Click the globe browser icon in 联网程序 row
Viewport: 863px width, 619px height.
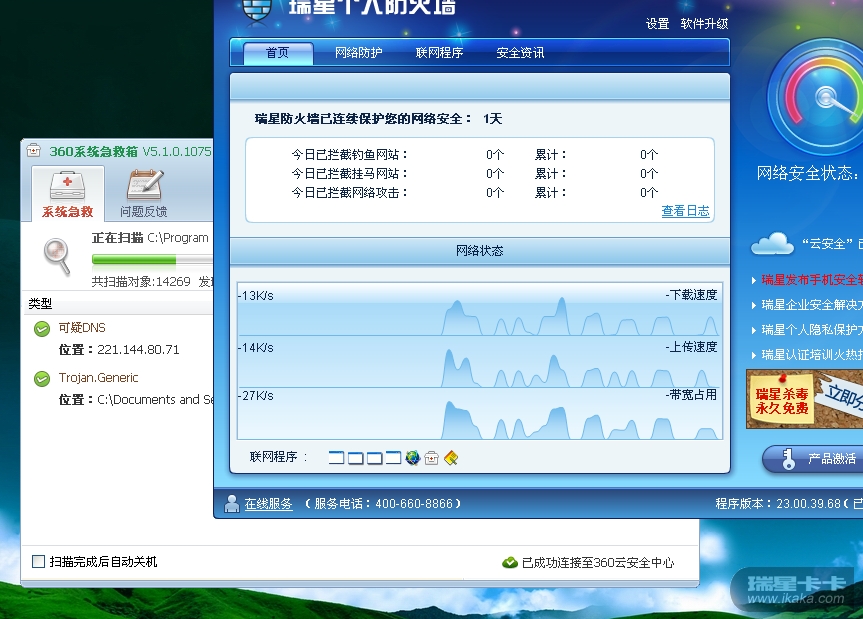tap(412, 457)
